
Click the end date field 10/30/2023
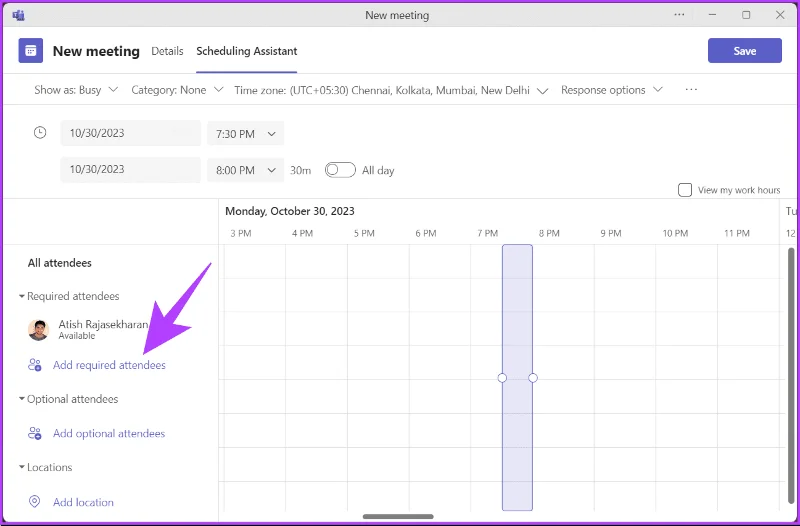tap(131, 169)
